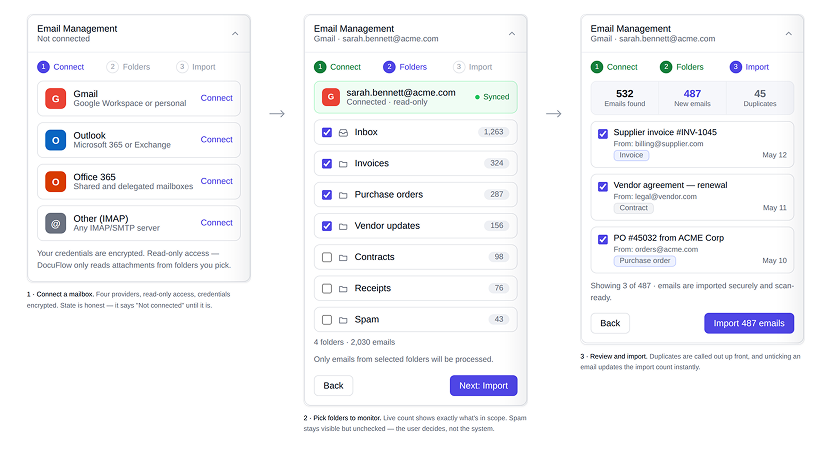Uncheck the Supplier invoice #INV-1045 email
This screenshot has width=827, height=452.
point(603,134)
